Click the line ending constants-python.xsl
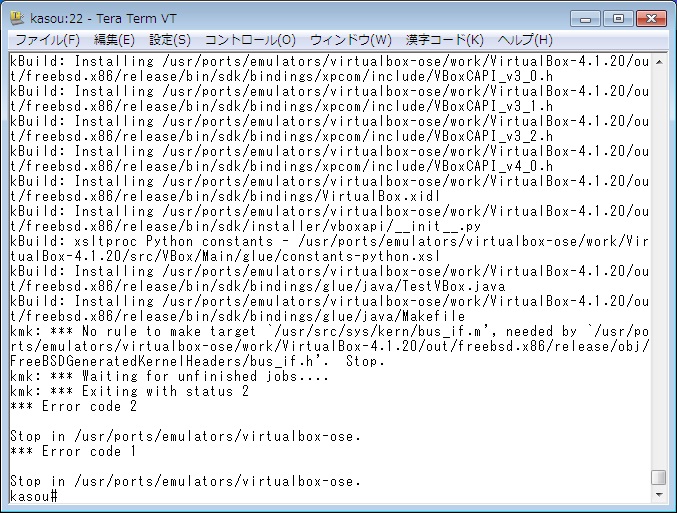 pos(225,256)
